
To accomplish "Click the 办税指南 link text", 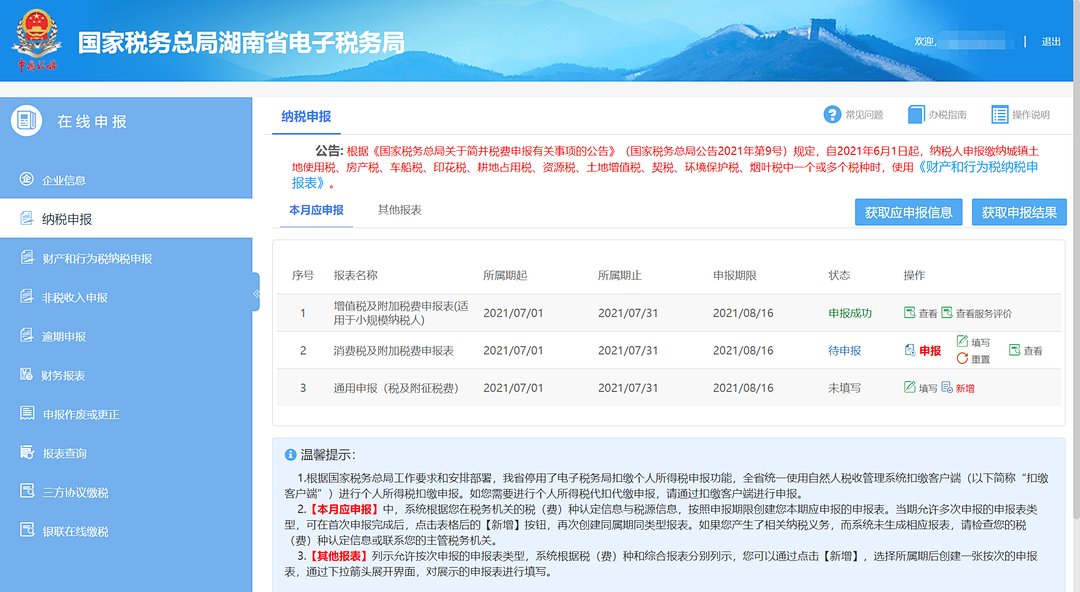I will pyautogui.click(x=948, y=115).
